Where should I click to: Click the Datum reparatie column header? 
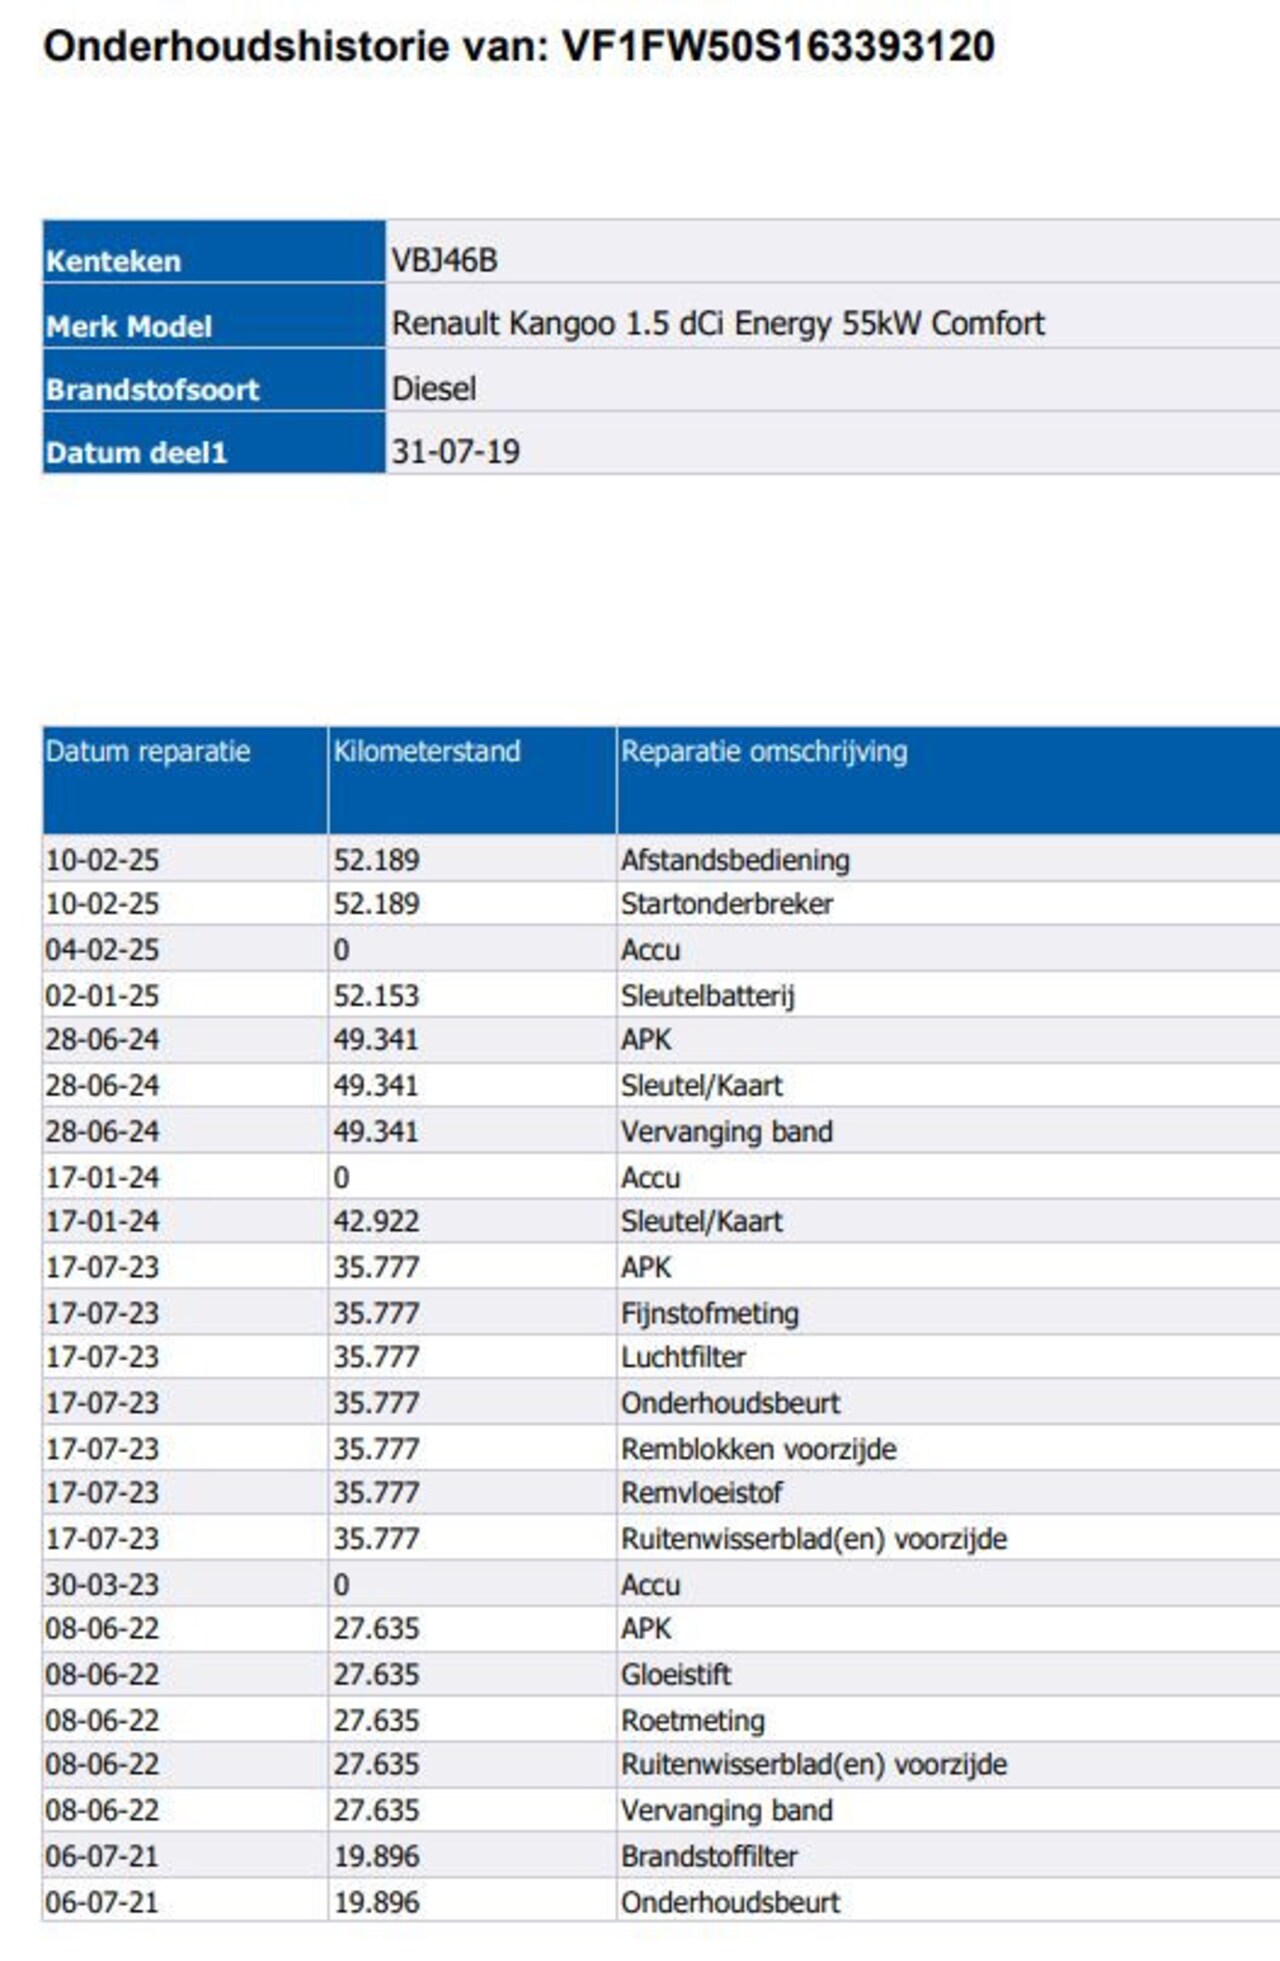point(148,752)
